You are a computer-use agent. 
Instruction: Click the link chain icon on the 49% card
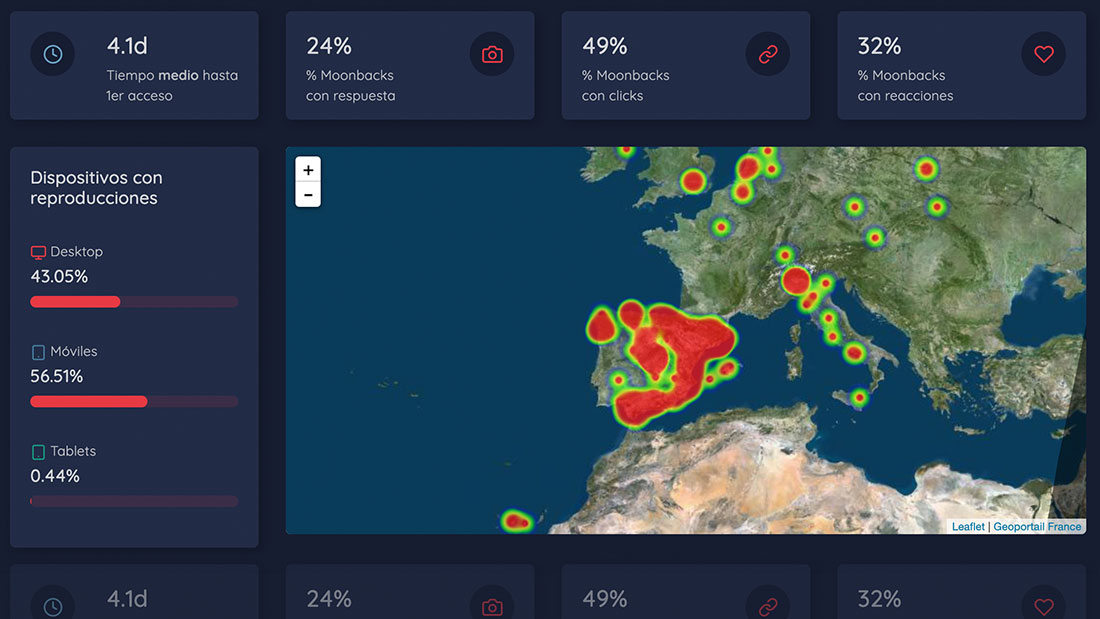point(768,54)
